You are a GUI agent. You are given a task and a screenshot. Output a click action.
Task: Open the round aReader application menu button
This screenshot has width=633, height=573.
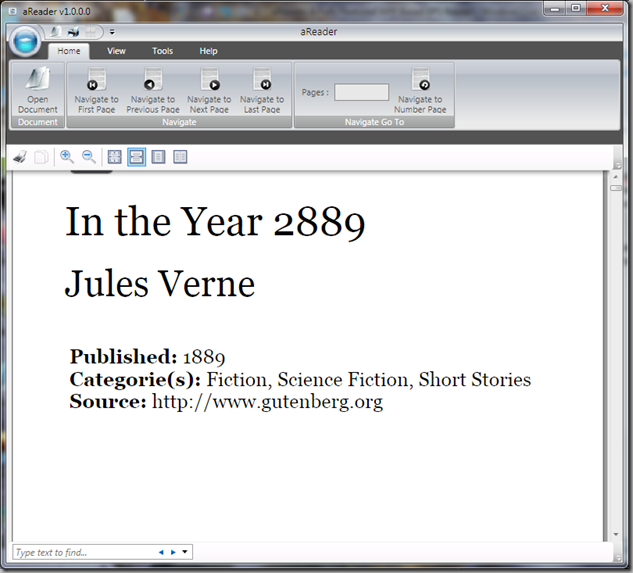(25, 41)
